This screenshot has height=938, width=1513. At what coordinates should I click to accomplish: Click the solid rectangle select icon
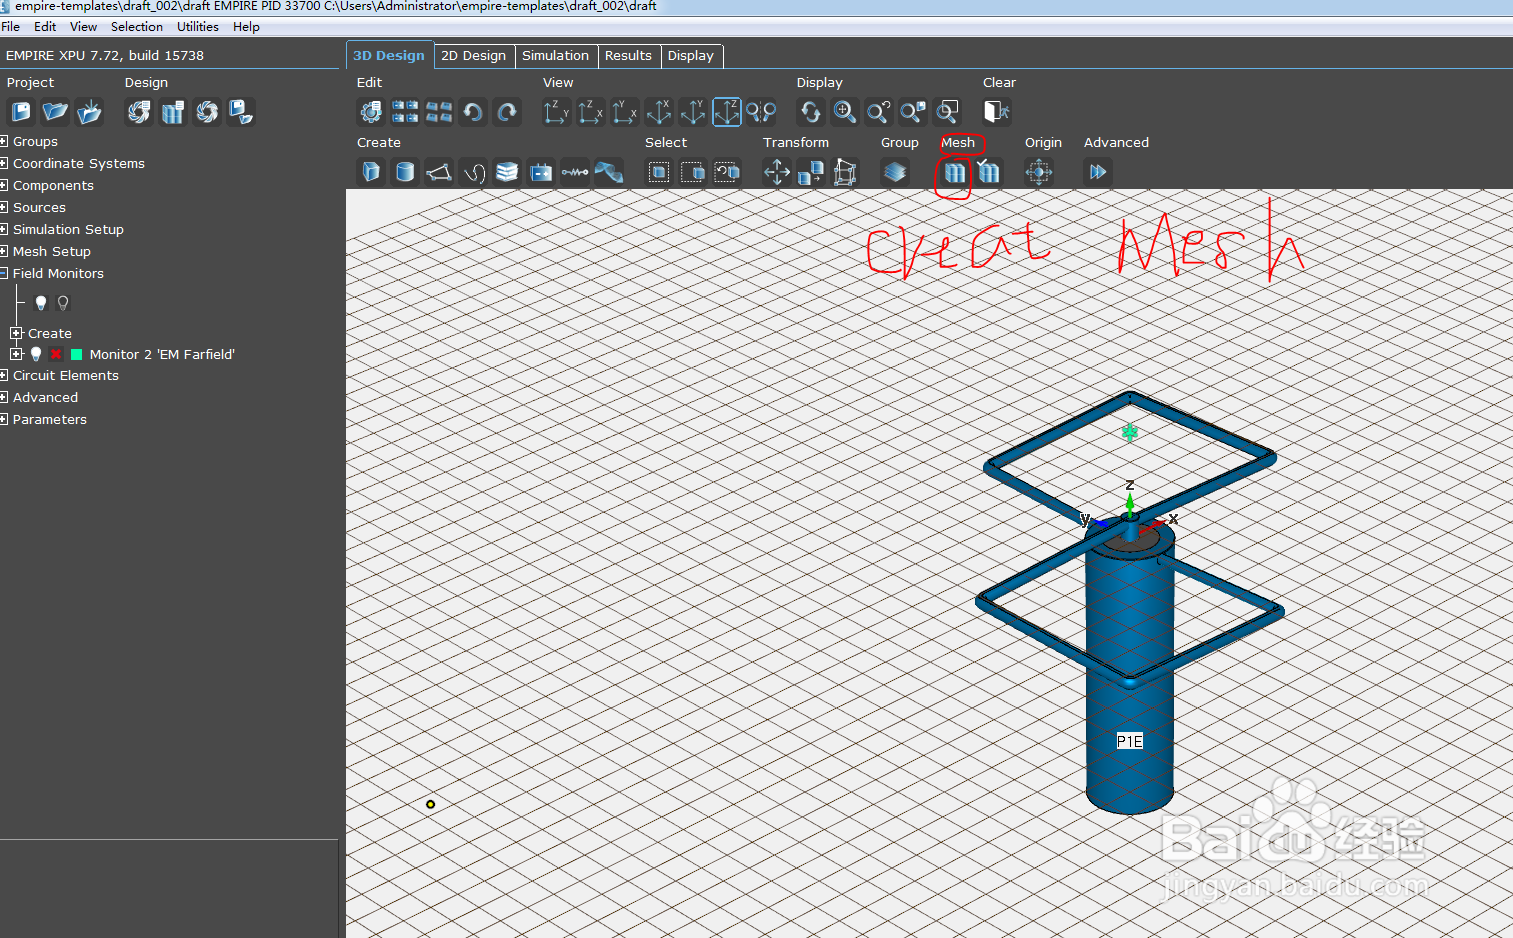(659, 172)
